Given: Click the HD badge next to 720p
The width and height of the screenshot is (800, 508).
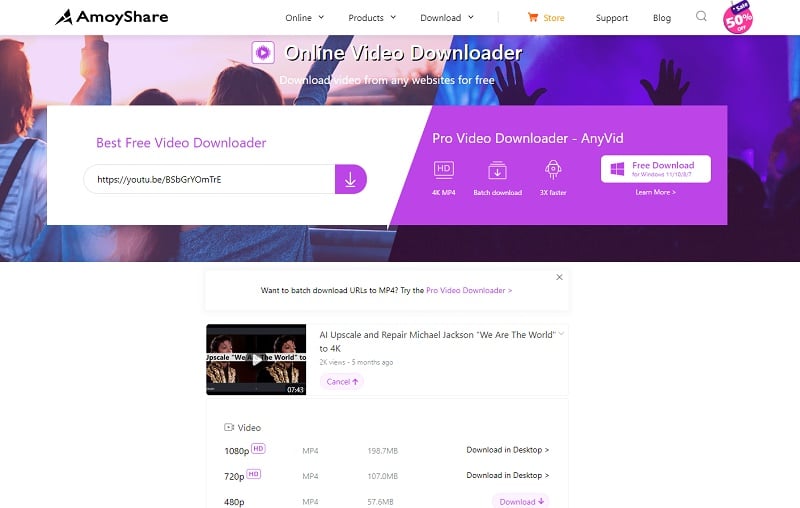Looking at the screenshot, I should [x=254, y=474].
